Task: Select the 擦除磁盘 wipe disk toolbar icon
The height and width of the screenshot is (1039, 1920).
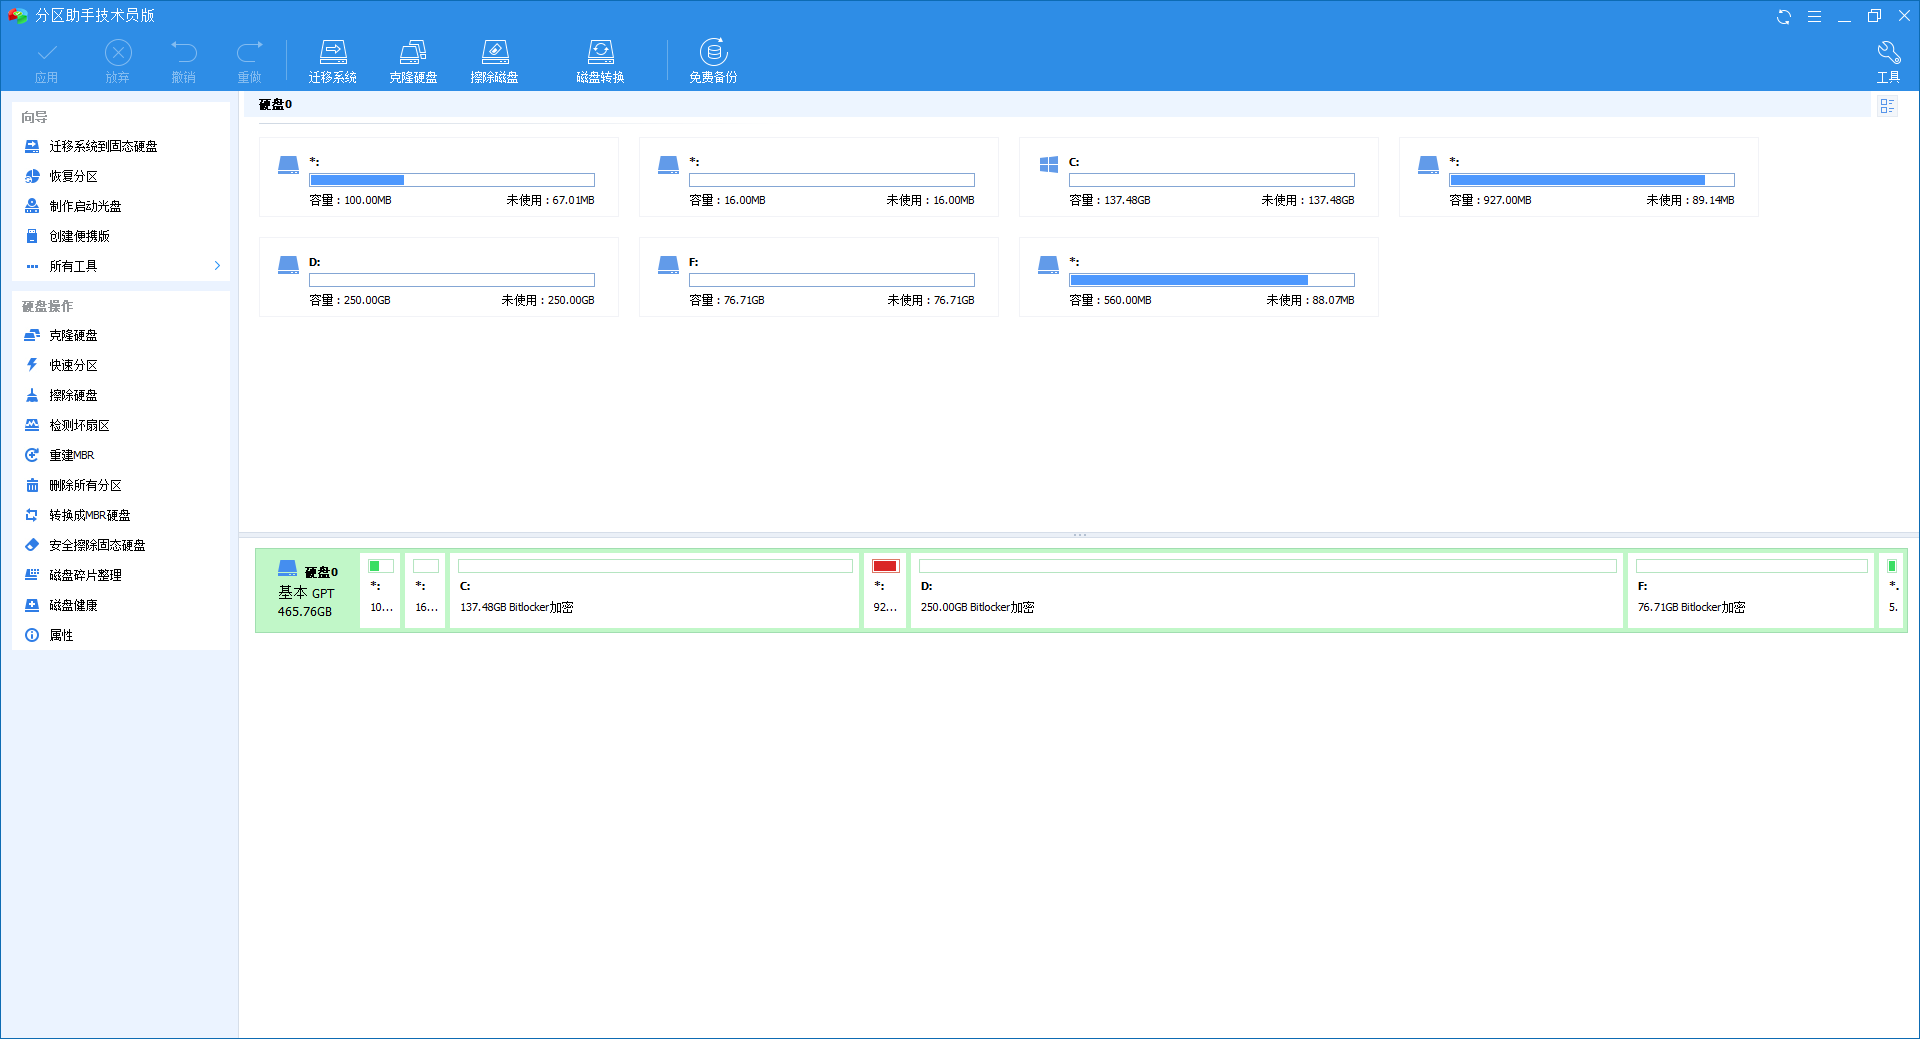Action: (494, 61)
